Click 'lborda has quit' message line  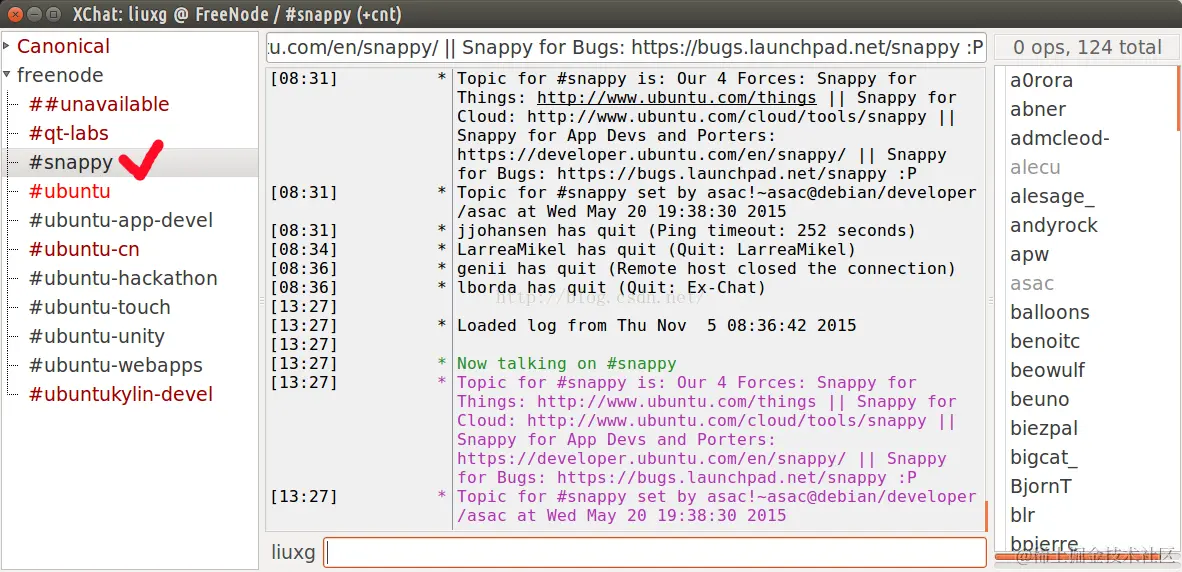[x=611, y=287]
